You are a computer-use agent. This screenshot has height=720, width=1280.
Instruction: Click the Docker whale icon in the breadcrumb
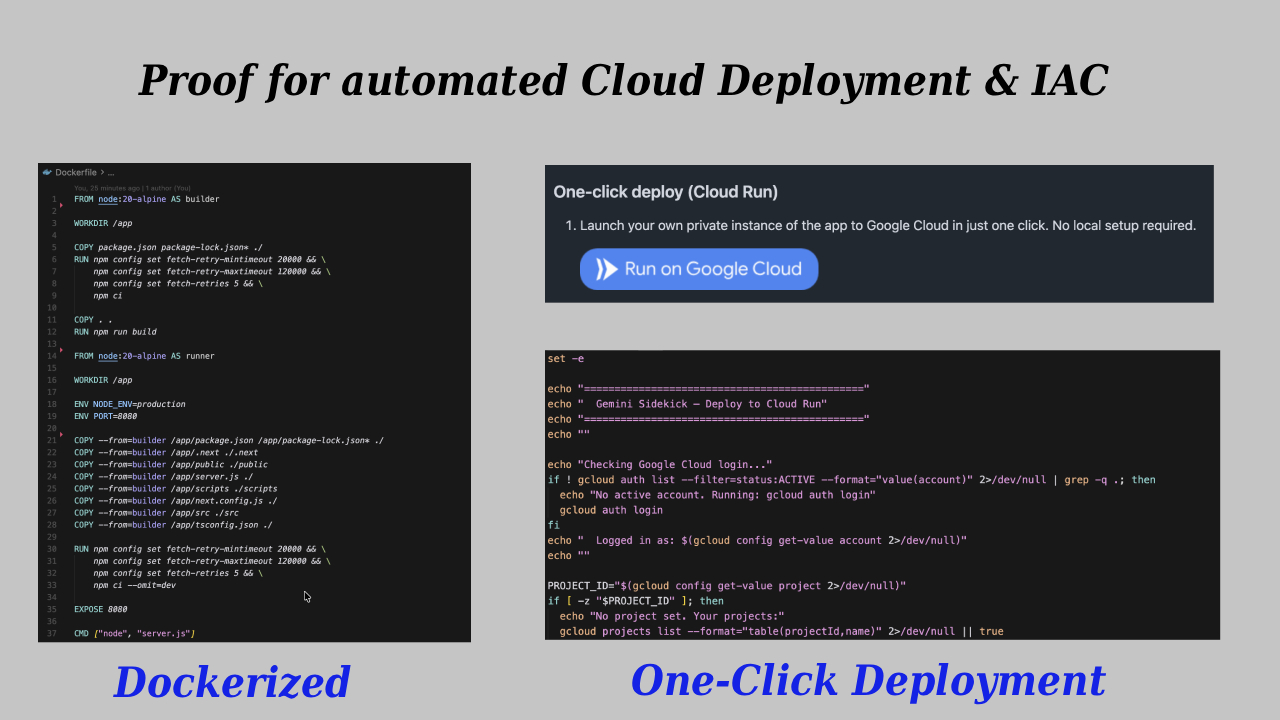[x=47, y=173]
